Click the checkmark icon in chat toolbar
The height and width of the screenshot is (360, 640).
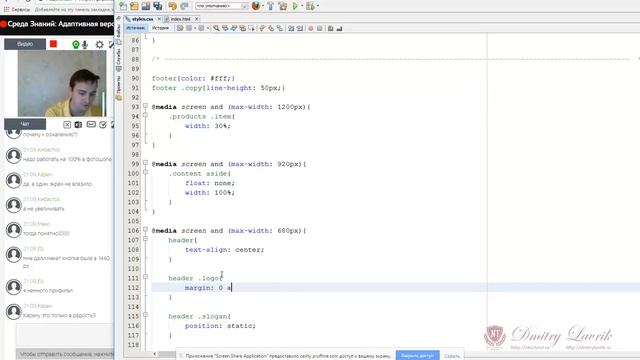tap(103, 124)
